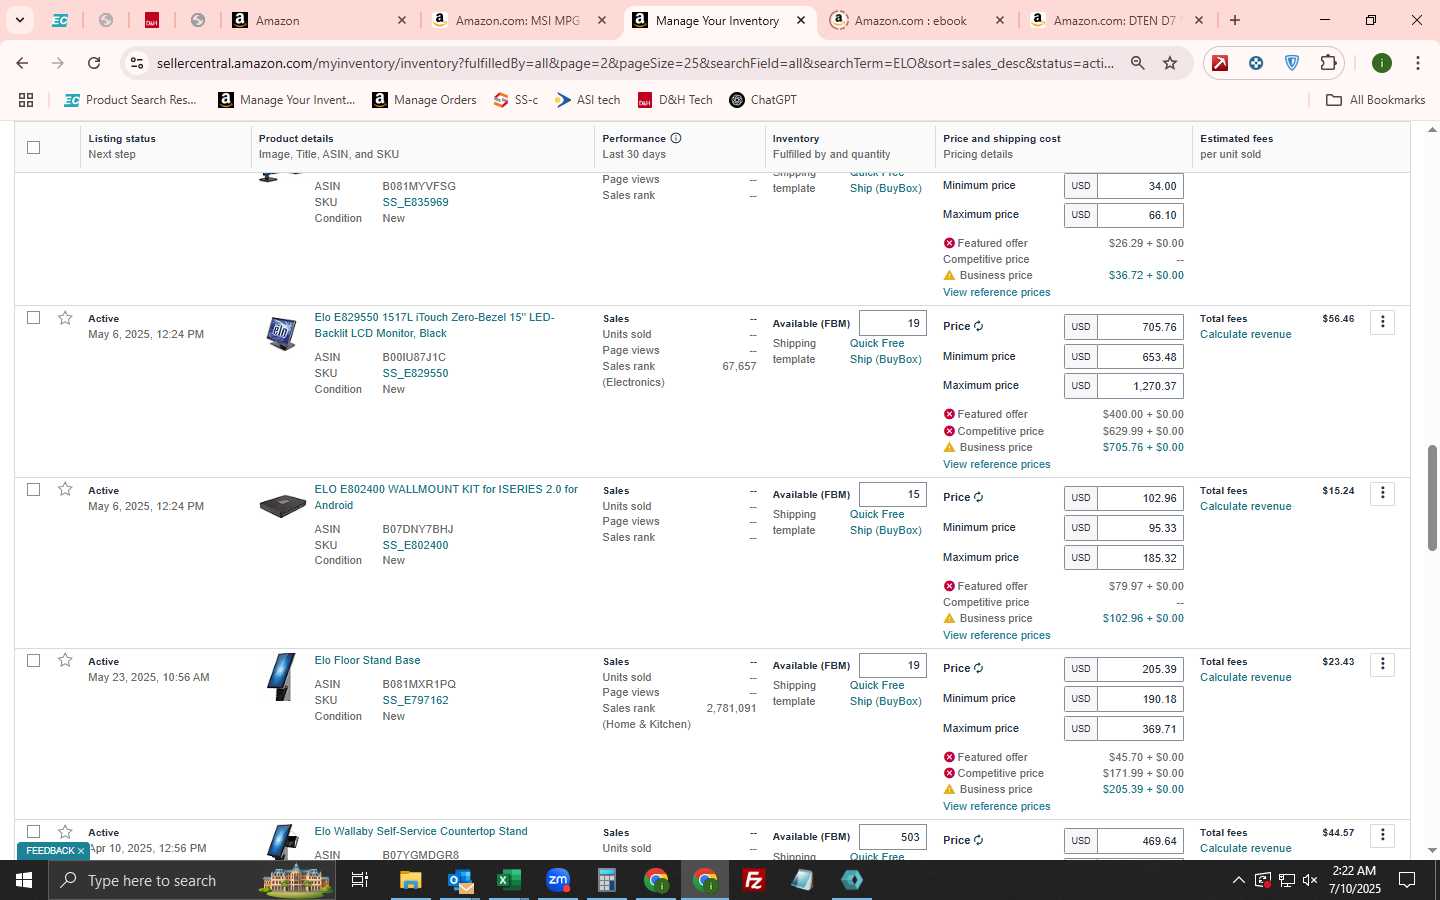Select the Elo E829550 listing checkbox
1440x900 pixels.
pyautogui.click(x=33, y=318)
